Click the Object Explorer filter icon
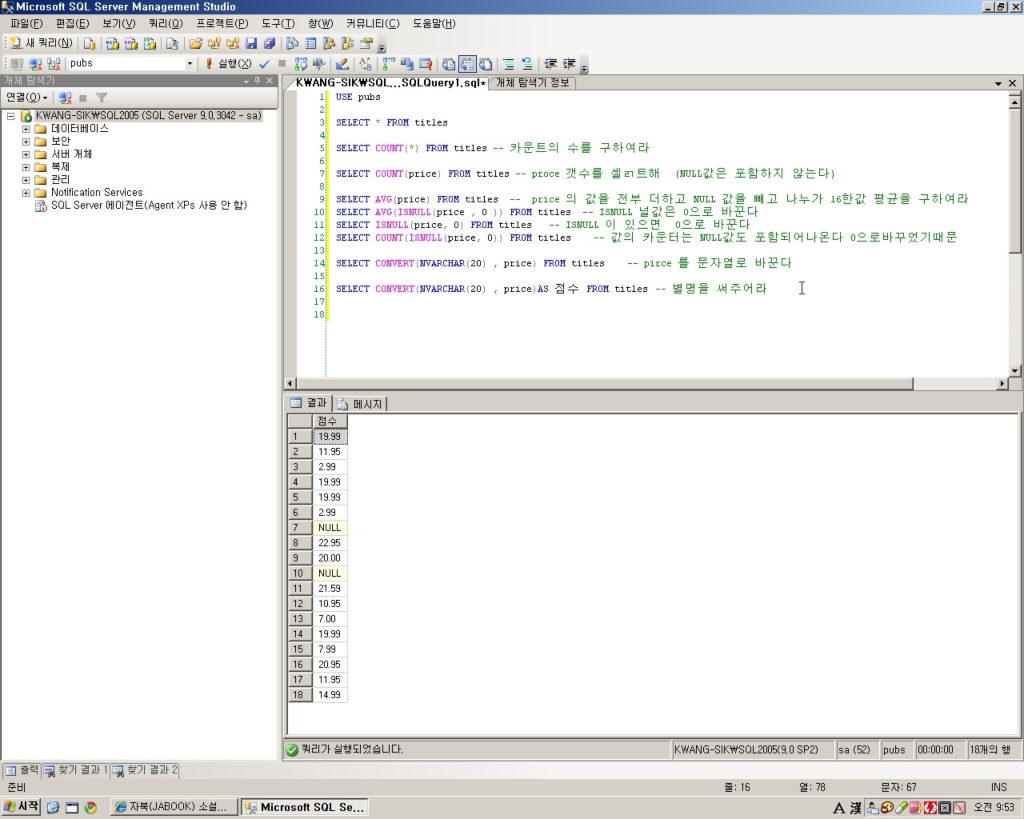The width and height of the screenshot is (1024, 819). (x=101, y=98)
